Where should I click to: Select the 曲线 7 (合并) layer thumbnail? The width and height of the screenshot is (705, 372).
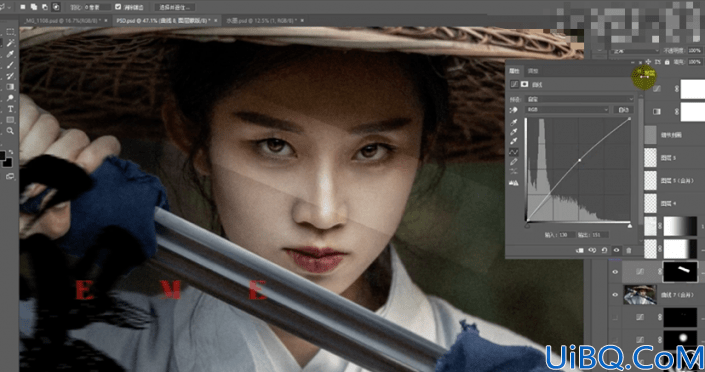[640, 295]
